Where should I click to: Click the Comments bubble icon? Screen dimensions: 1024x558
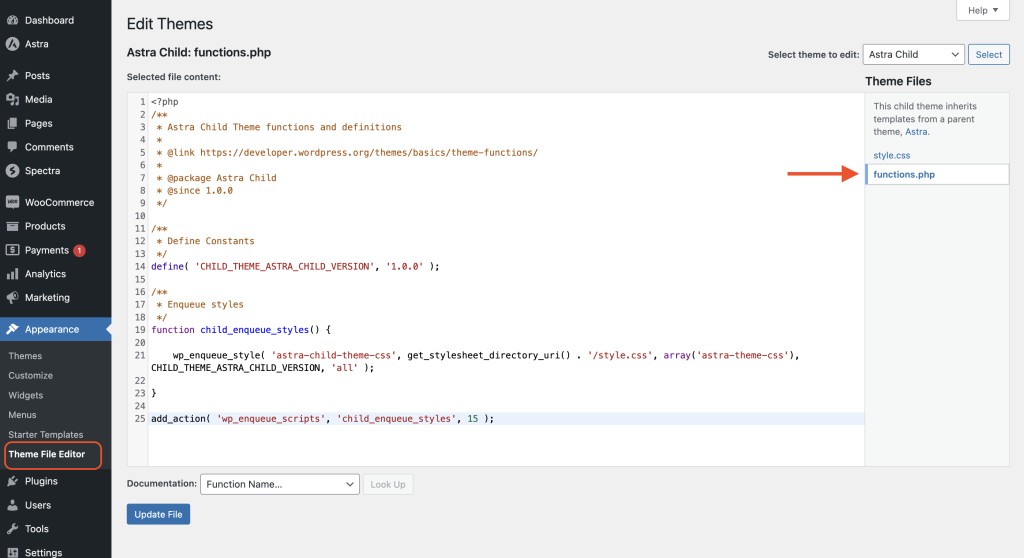coord(12,147)
